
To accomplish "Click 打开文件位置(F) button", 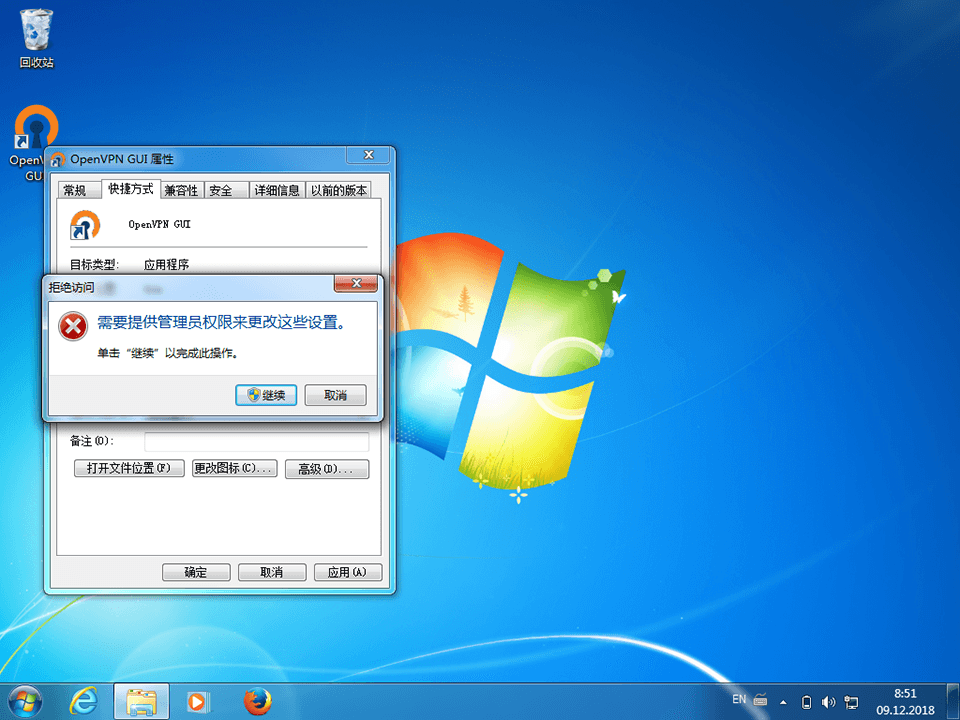I will pyautogui.click(x=129, y=468).
